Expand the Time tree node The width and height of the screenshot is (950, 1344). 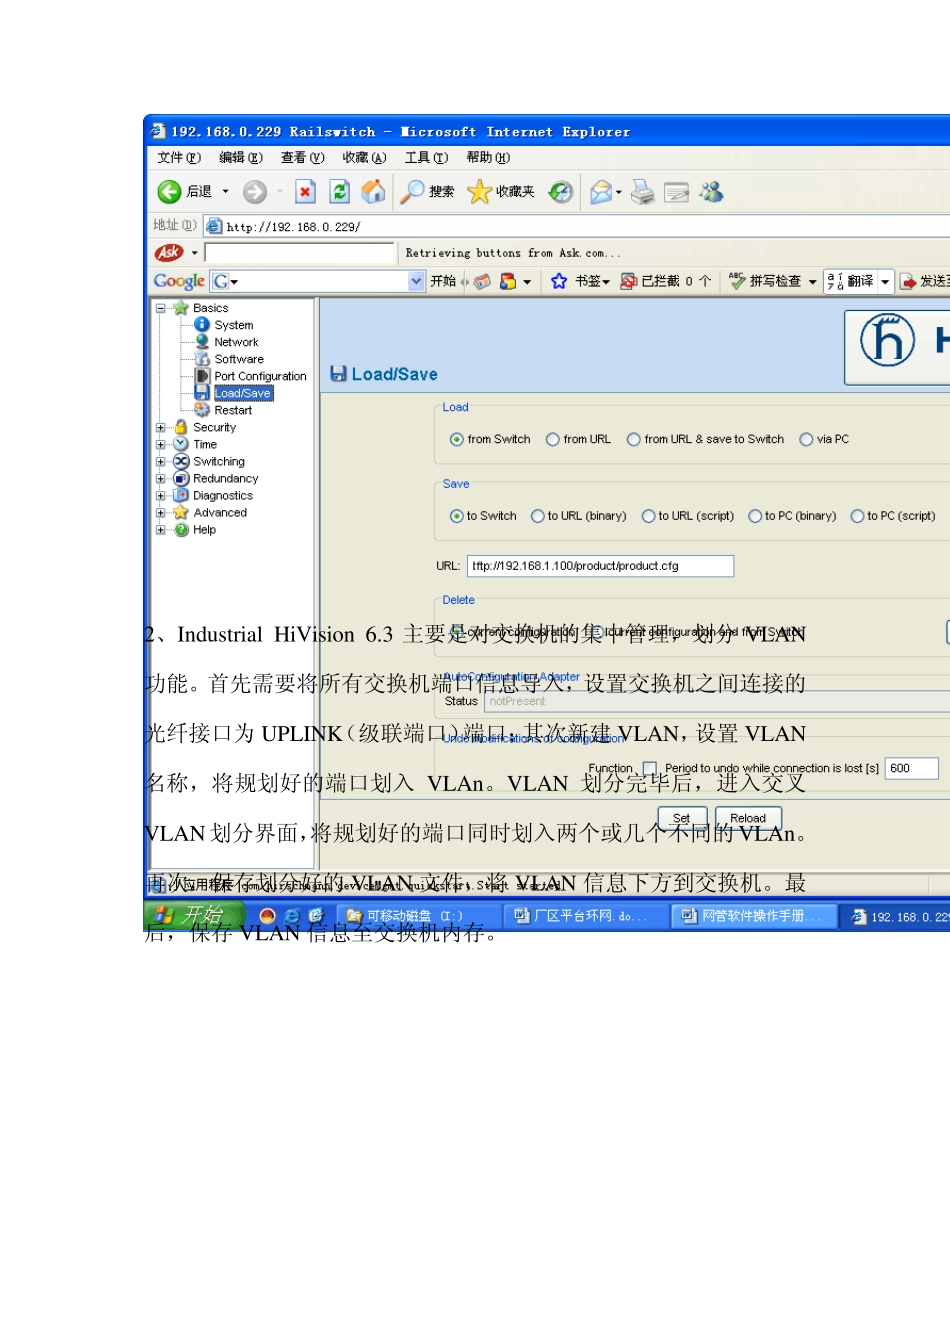pos(161,444)
